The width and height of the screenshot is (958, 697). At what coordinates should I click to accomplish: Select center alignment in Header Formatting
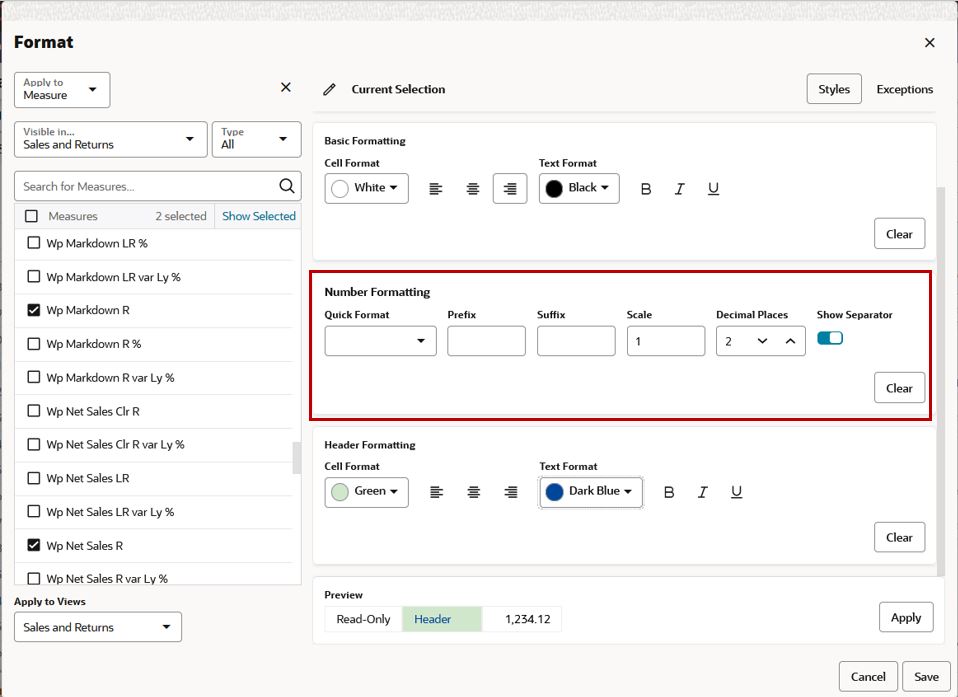pyautogui.click(x=473, y=491)
